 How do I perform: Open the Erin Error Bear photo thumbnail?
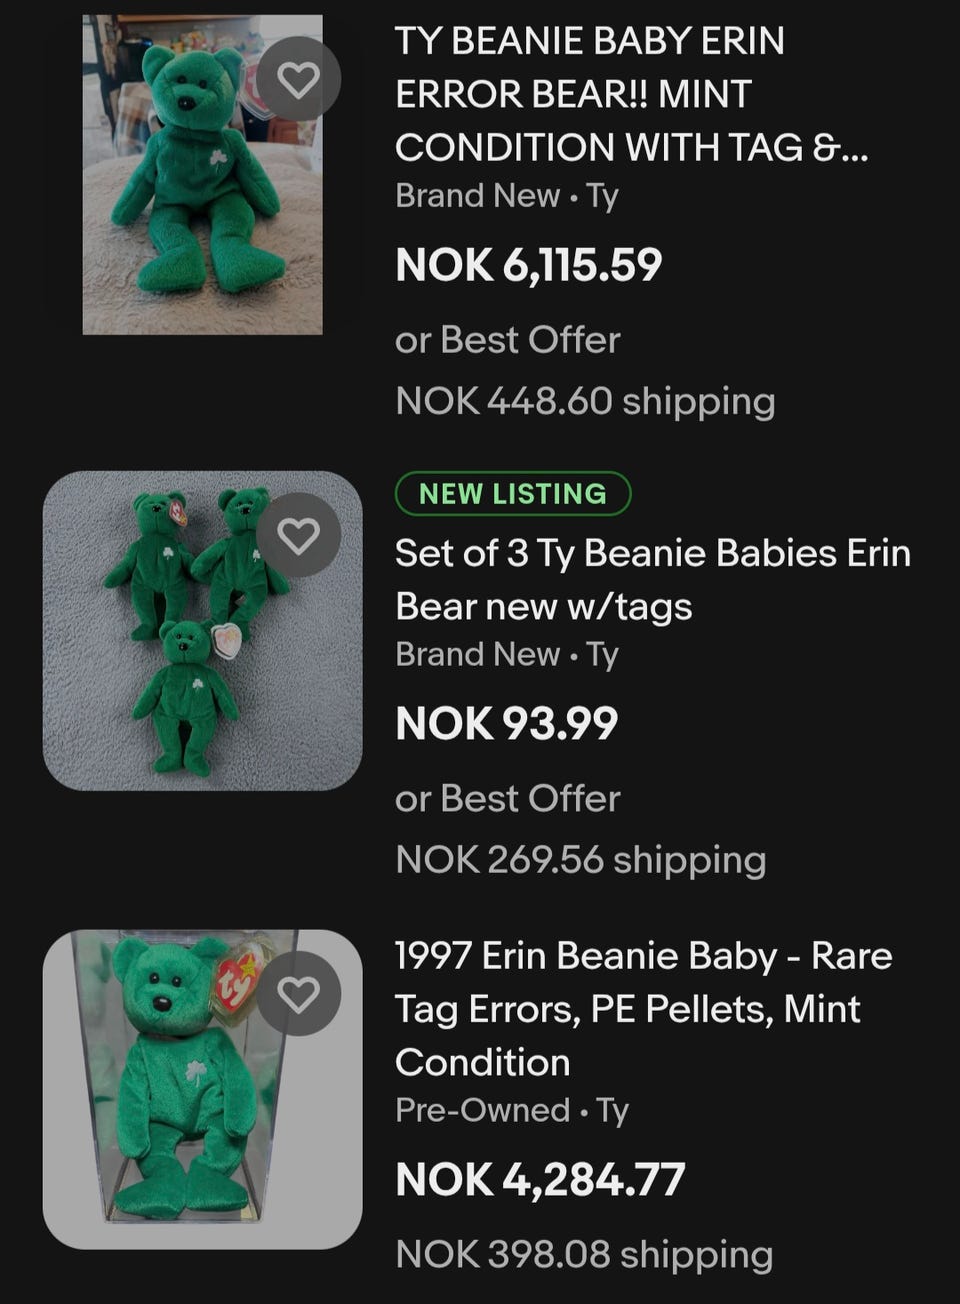pos(202,174)
